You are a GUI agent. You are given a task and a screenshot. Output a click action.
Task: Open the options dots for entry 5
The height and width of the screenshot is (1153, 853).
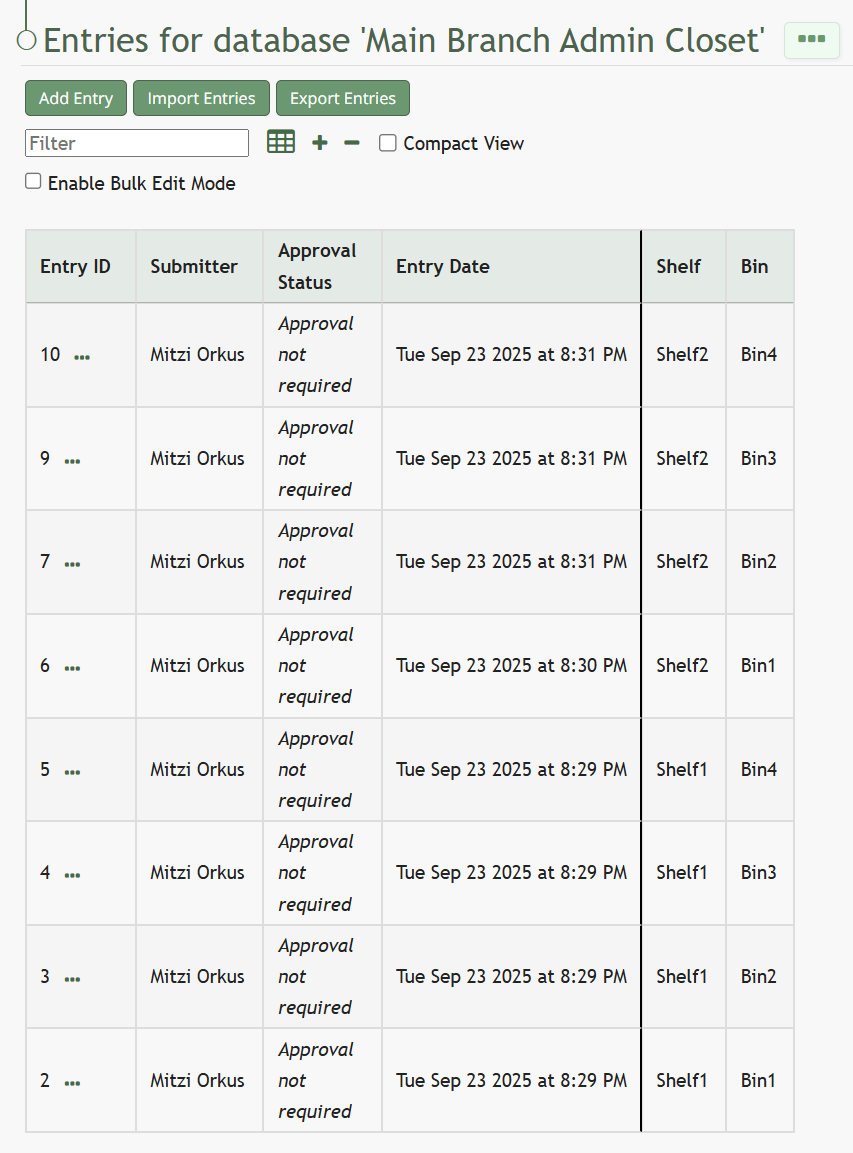[73, 772]
